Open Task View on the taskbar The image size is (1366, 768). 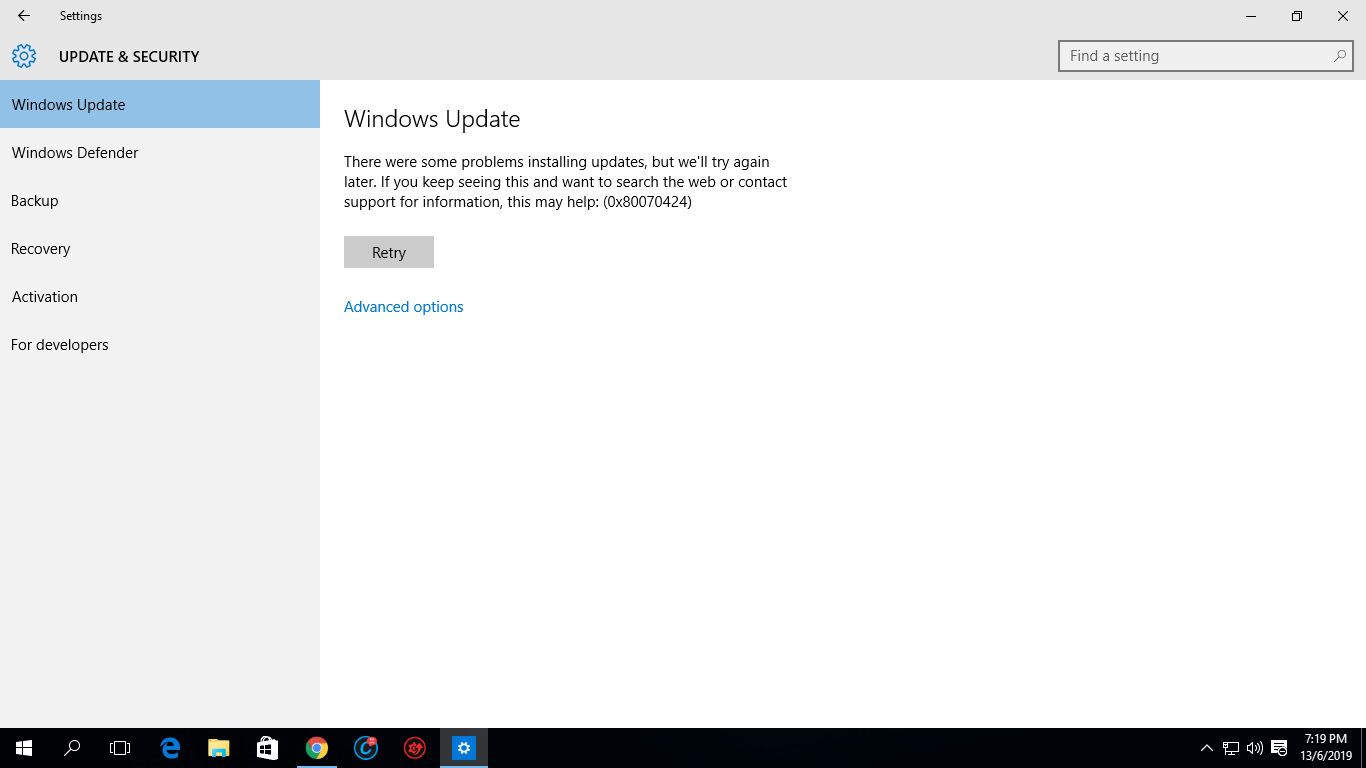click(120, 748)
